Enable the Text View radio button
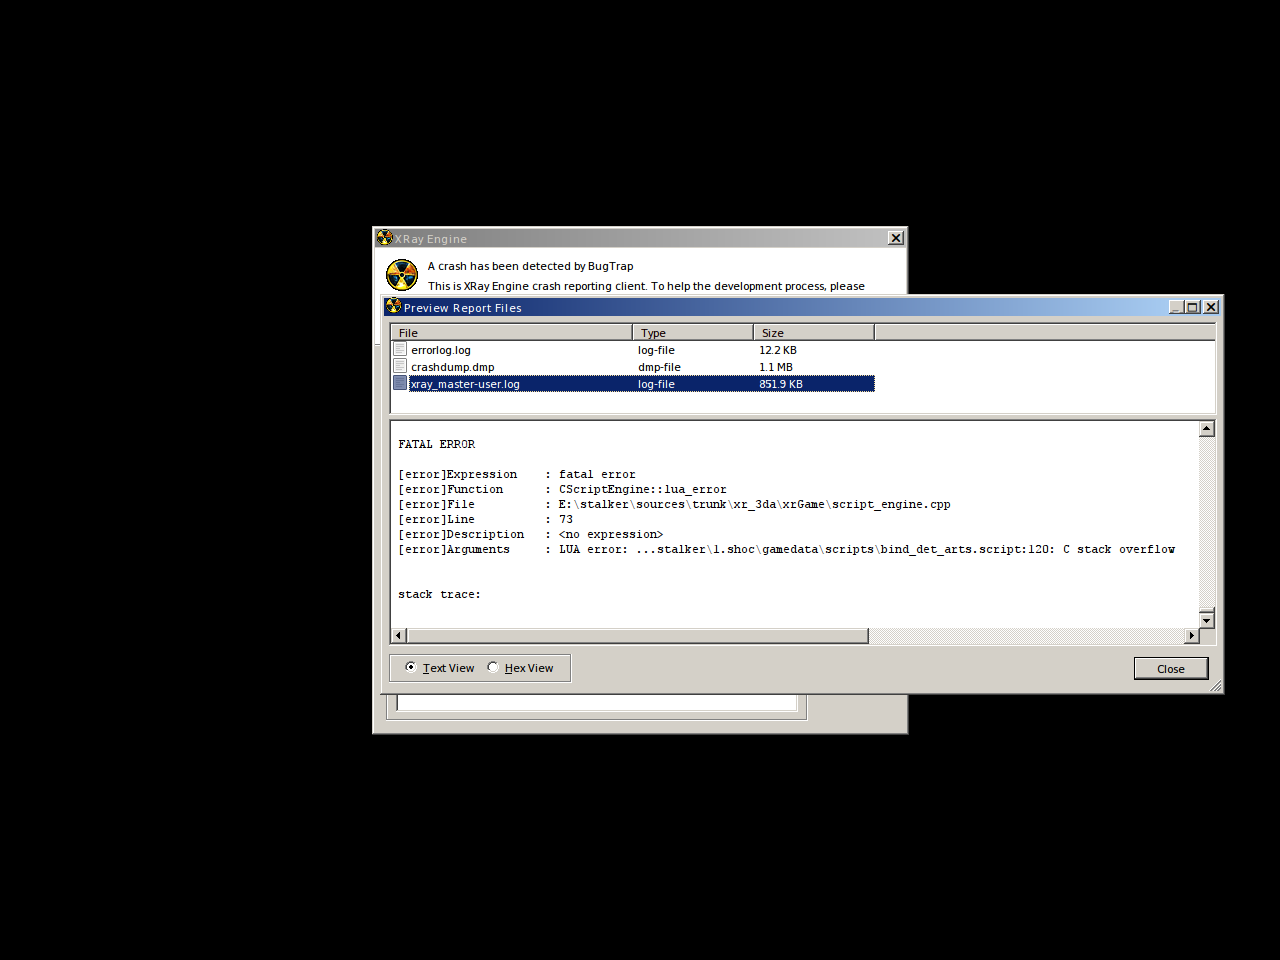1280x960 pixels. 411,667
